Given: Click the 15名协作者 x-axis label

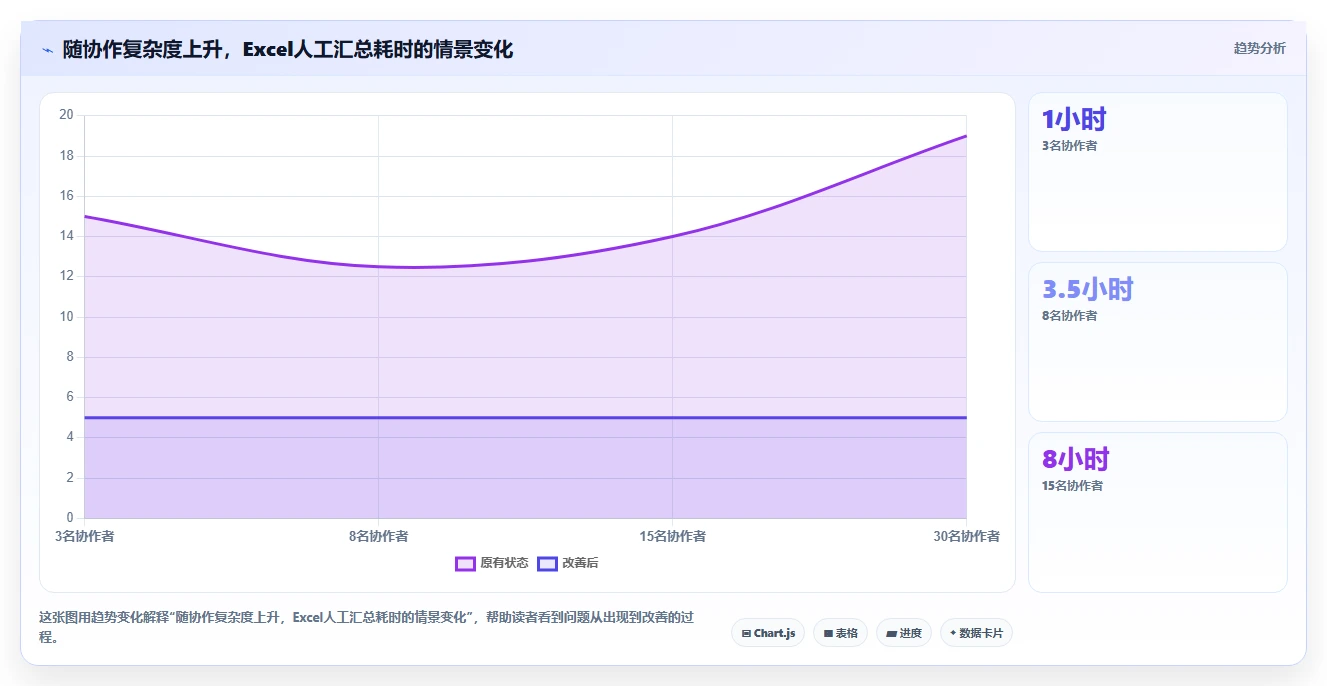Looking at the screenshot, I should (x=672, y=536).
